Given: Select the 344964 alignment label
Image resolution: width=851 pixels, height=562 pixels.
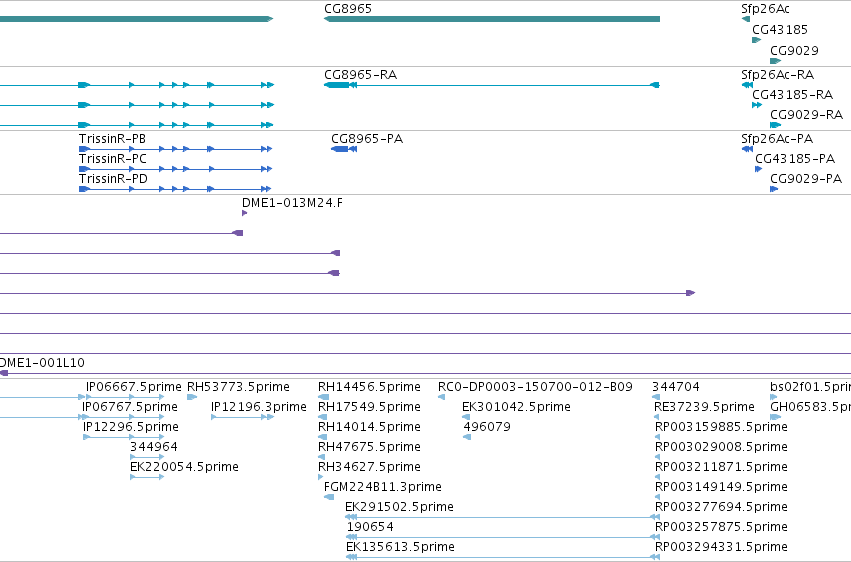Looking at the screenshot, I should (x=154, y=448).
